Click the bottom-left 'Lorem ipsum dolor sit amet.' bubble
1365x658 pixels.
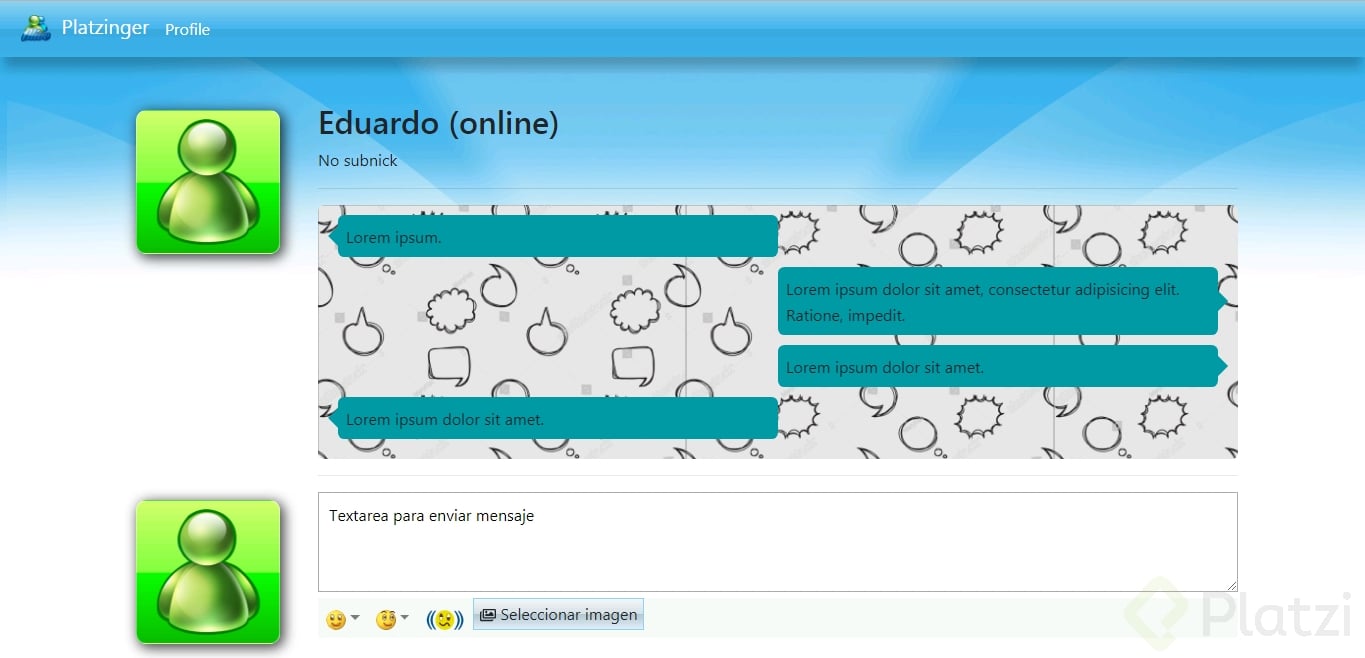pos(554,418)
